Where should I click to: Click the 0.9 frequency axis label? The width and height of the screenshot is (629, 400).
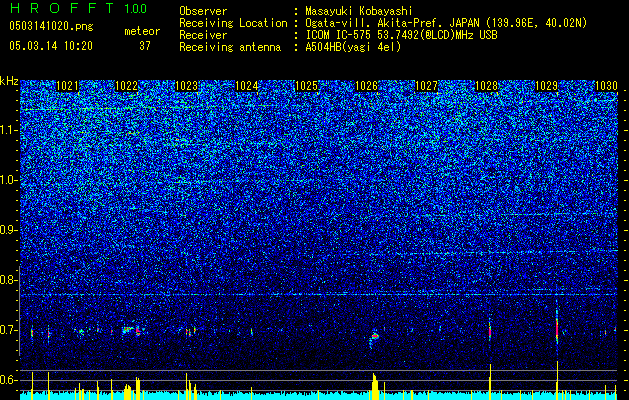pos(9,230)
